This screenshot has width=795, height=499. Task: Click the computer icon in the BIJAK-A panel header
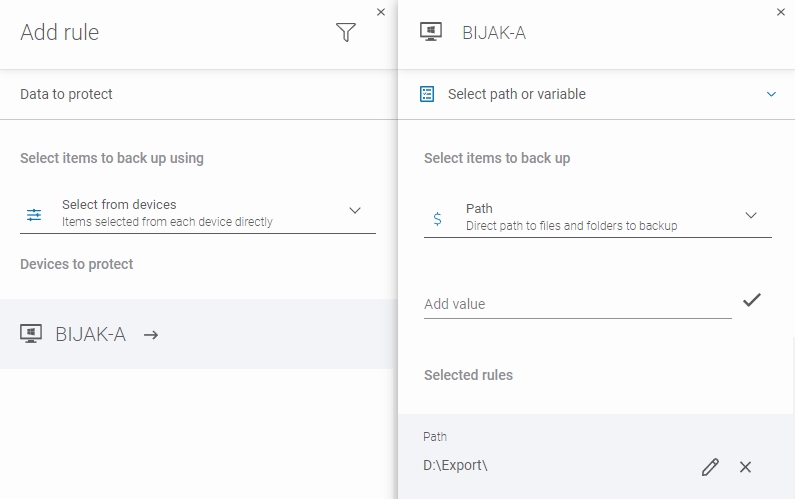432,33
